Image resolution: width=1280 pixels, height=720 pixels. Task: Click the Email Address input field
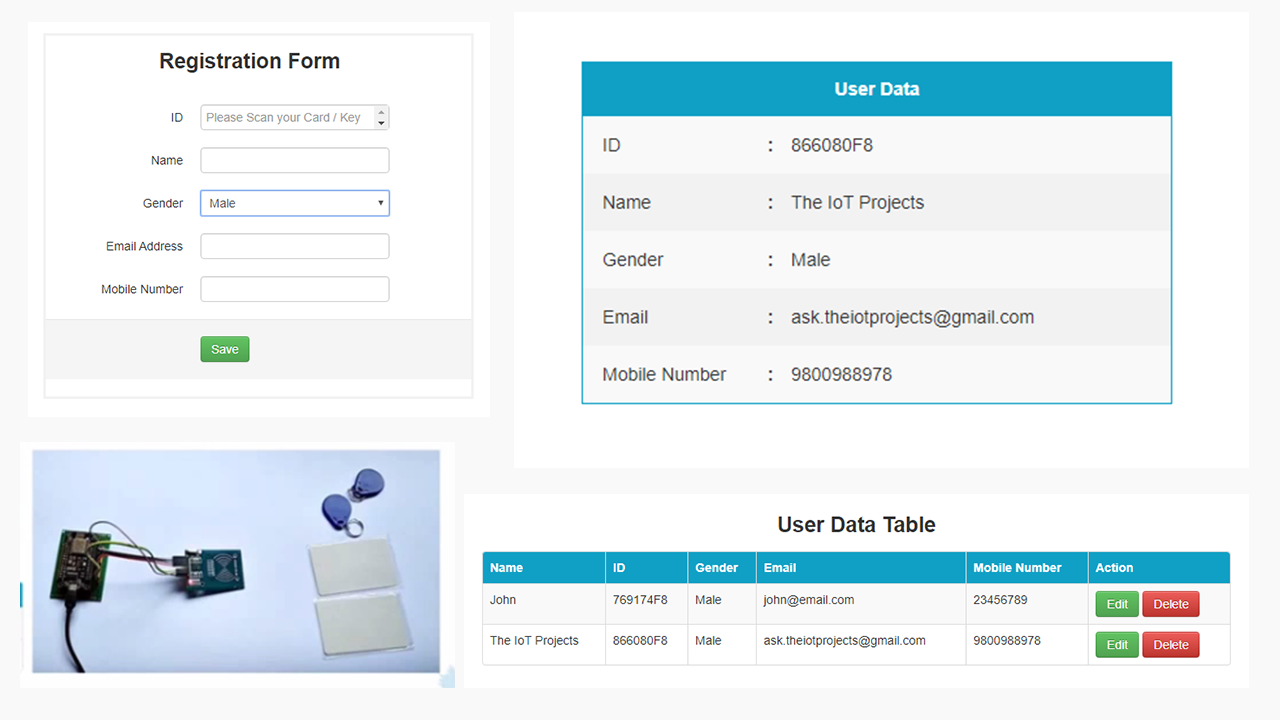pyautogui.click(x=294, y=247)
